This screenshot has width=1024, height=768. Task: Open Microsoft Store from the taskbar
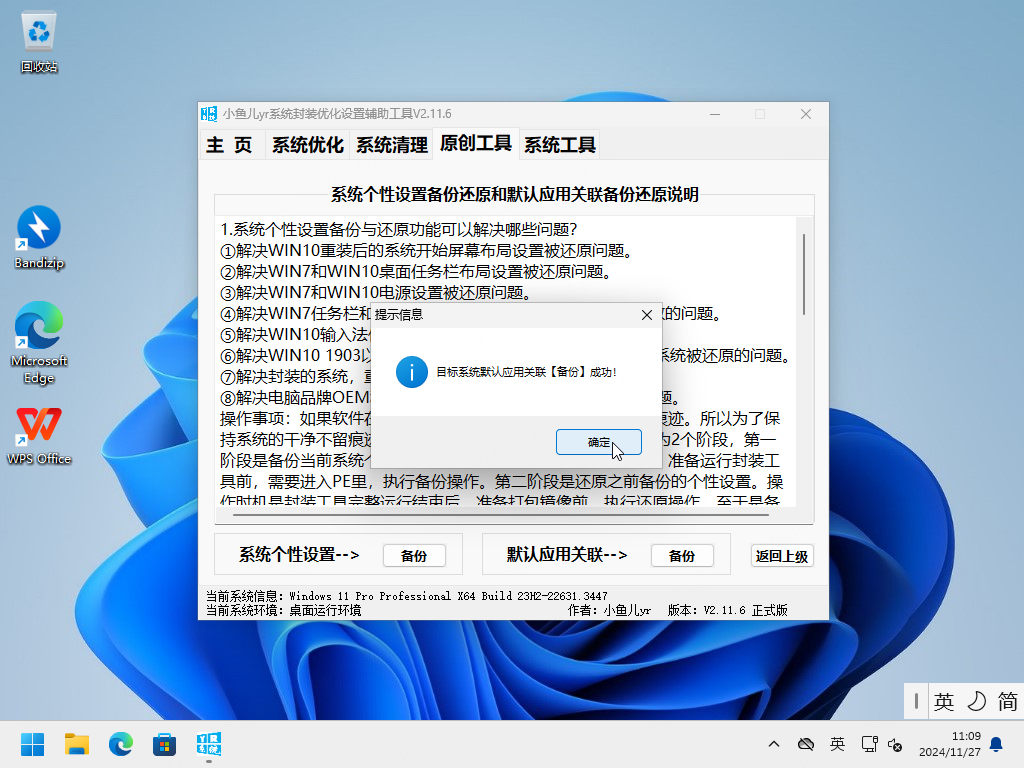point(164,744)
